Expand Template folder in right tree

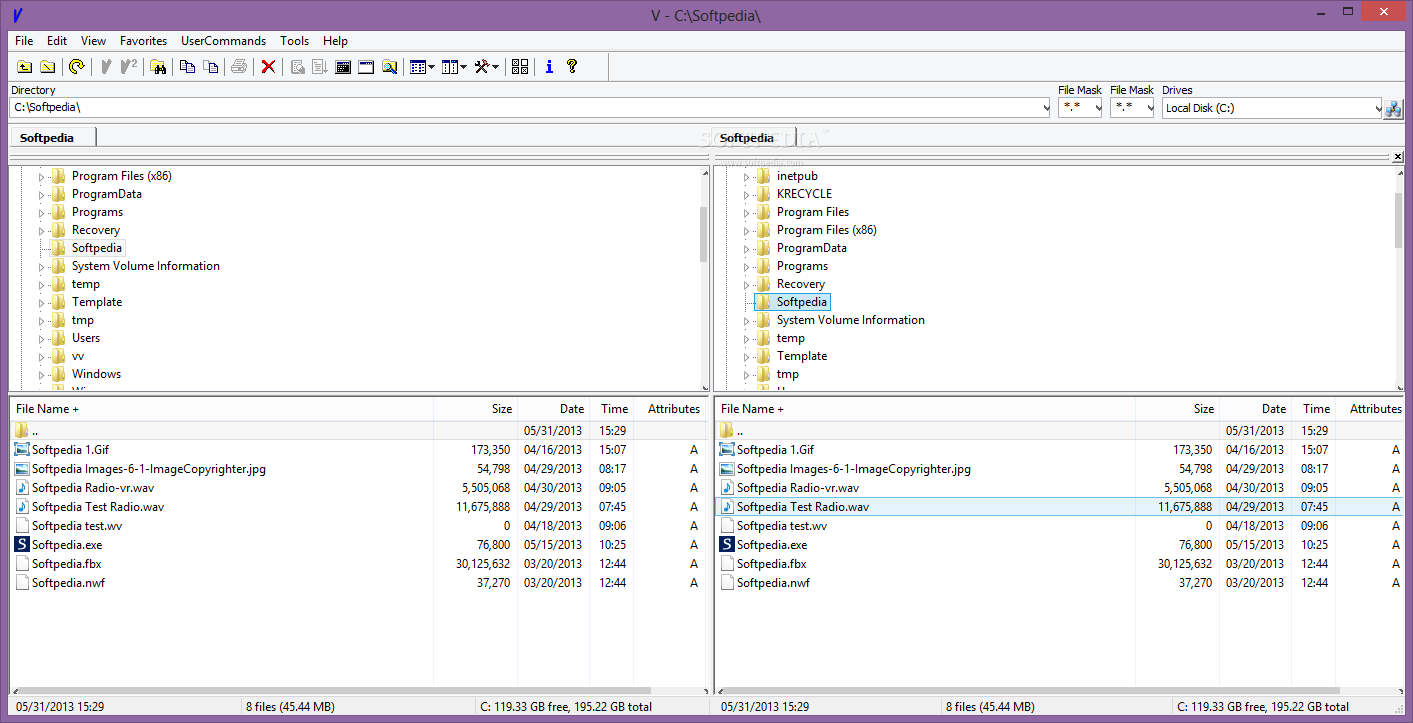point(746,357)
